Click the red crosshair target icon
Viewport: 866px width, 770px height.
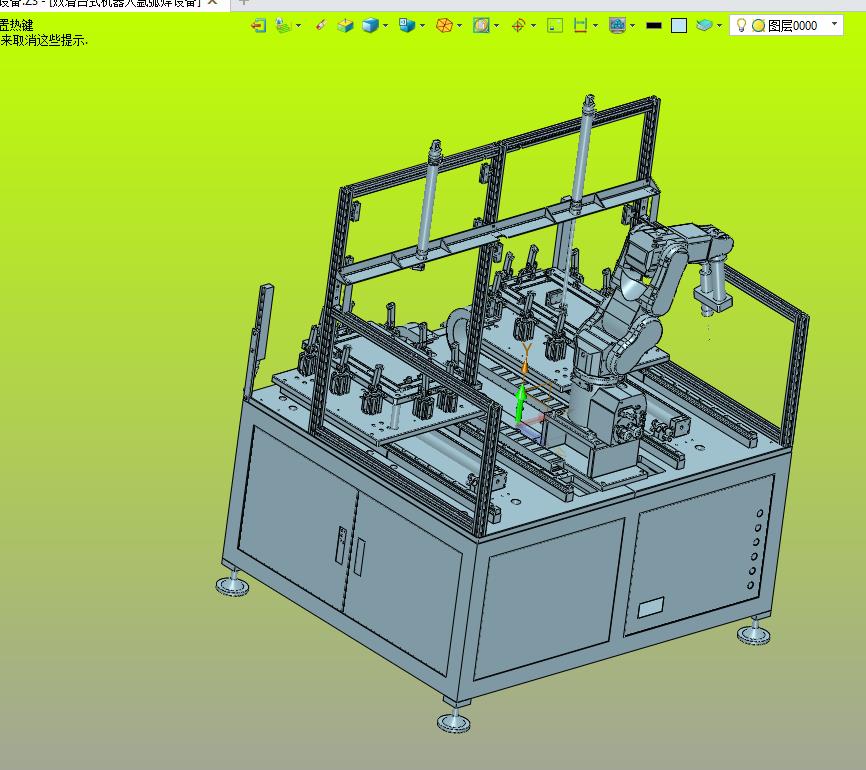[x=519, y=25]
